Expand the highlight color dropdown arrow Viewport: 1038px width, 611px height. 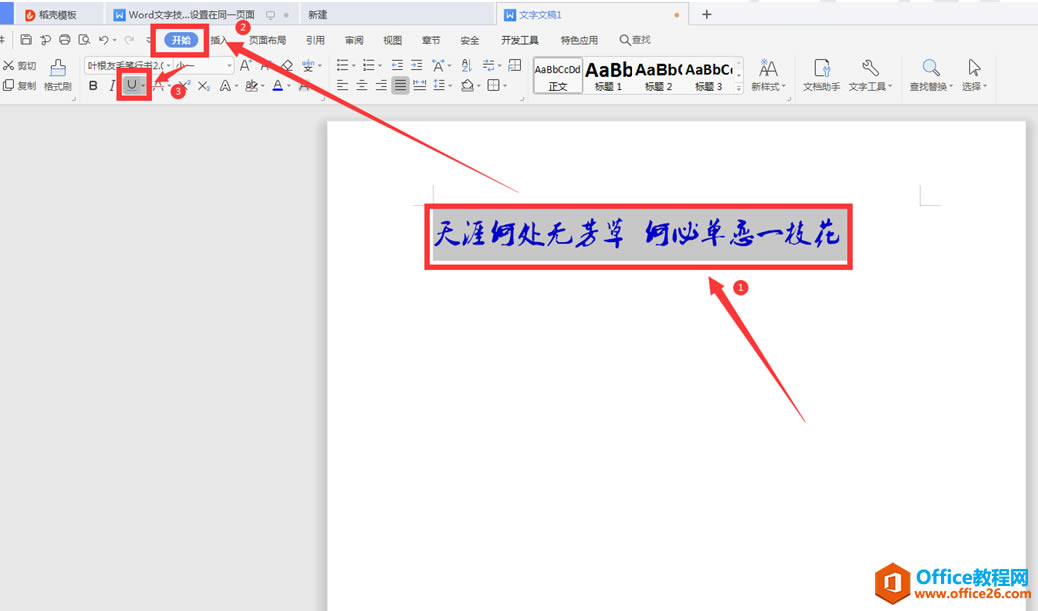click(x=263, y=86)
